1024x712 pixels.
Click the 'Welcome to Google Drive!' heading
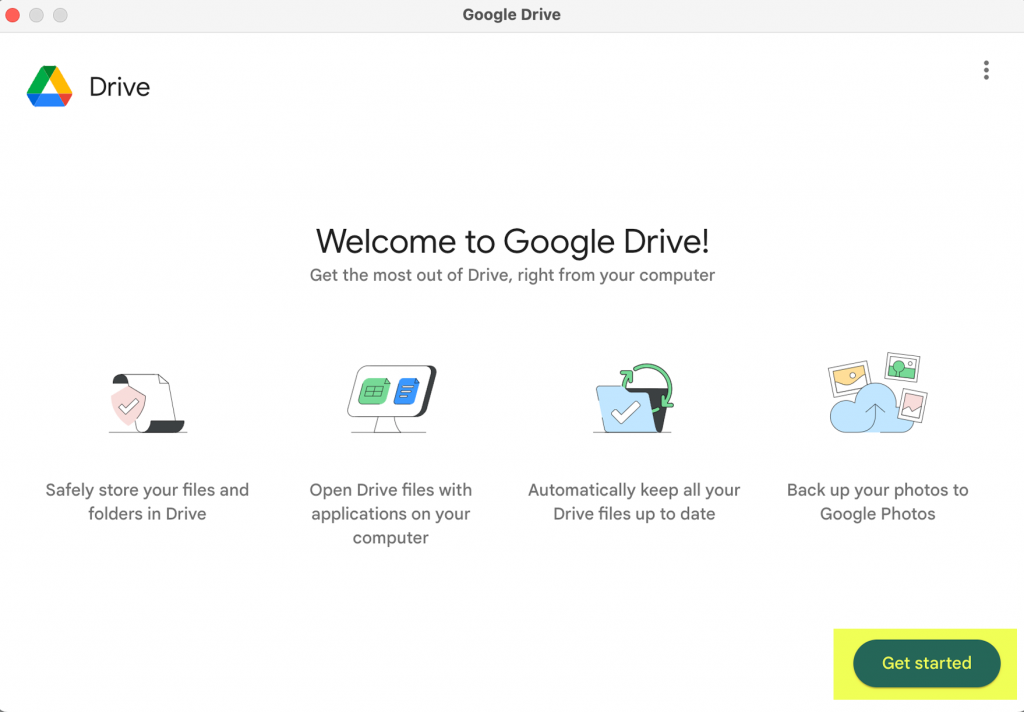click(513, 241)
